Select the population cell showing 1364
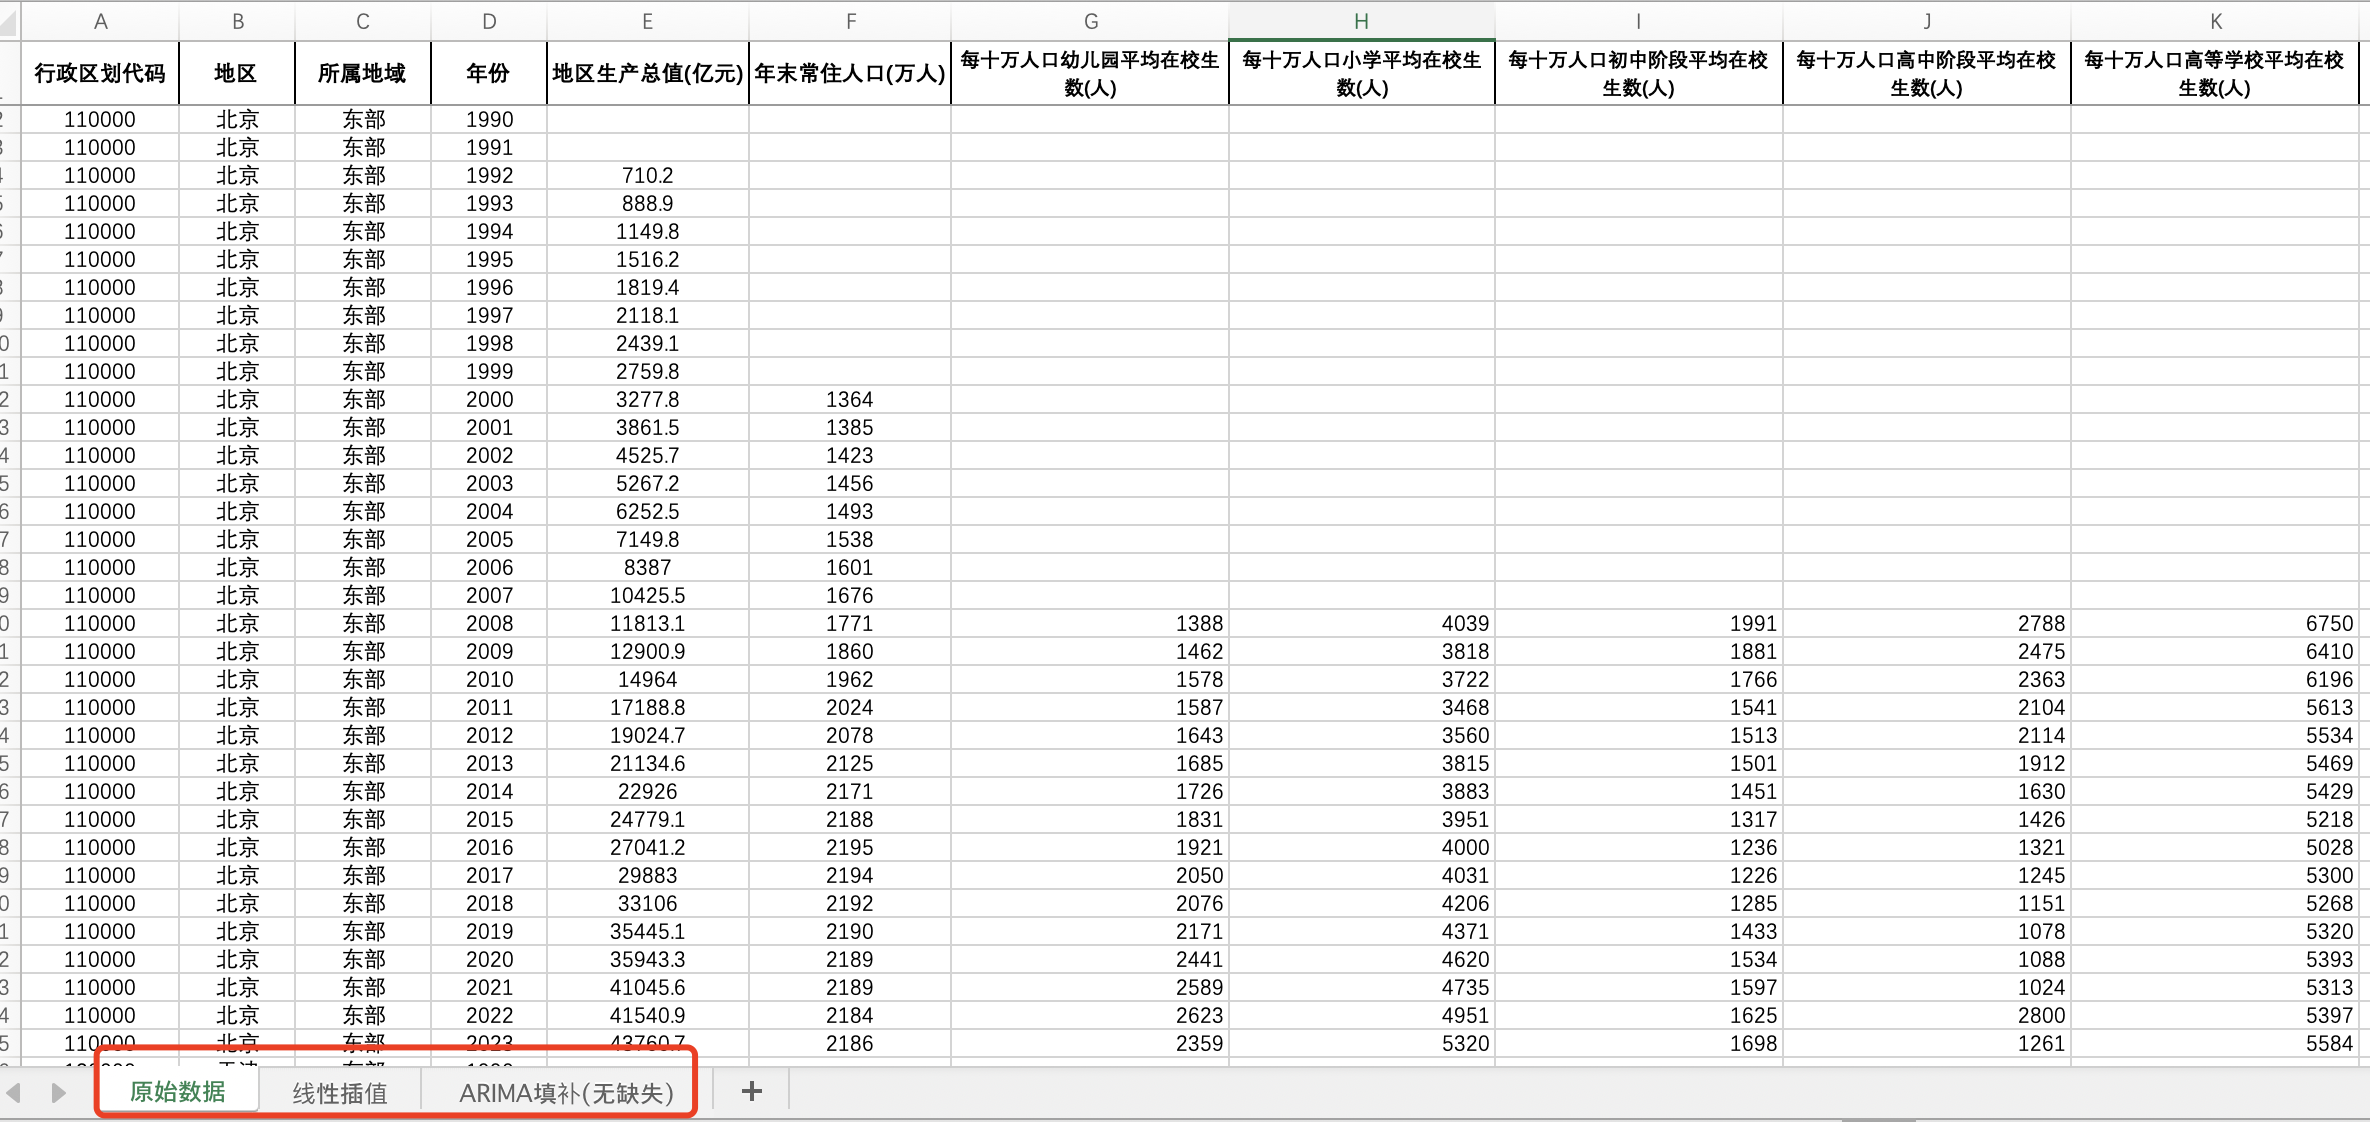Image resolution: width=2370 pixels, height=1122 pixels. tap(850, 399)
